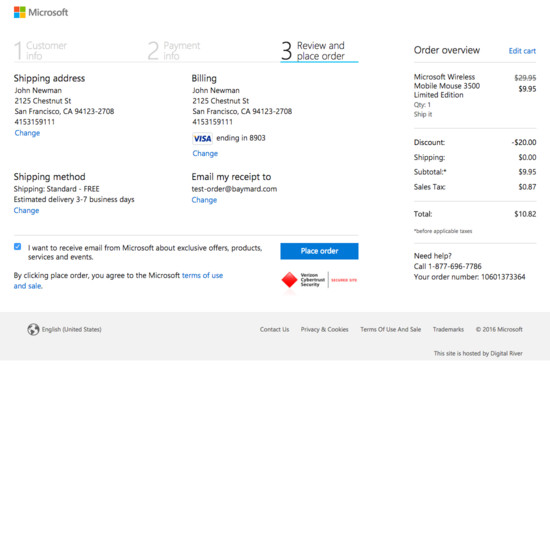
Task: Click the struck-through price $29.95
Action: point(525,78)
